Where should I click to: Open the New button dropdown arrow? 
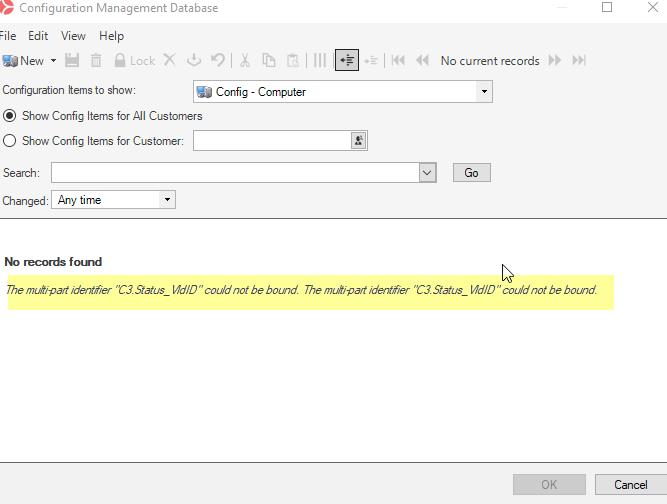pos(53,61)
